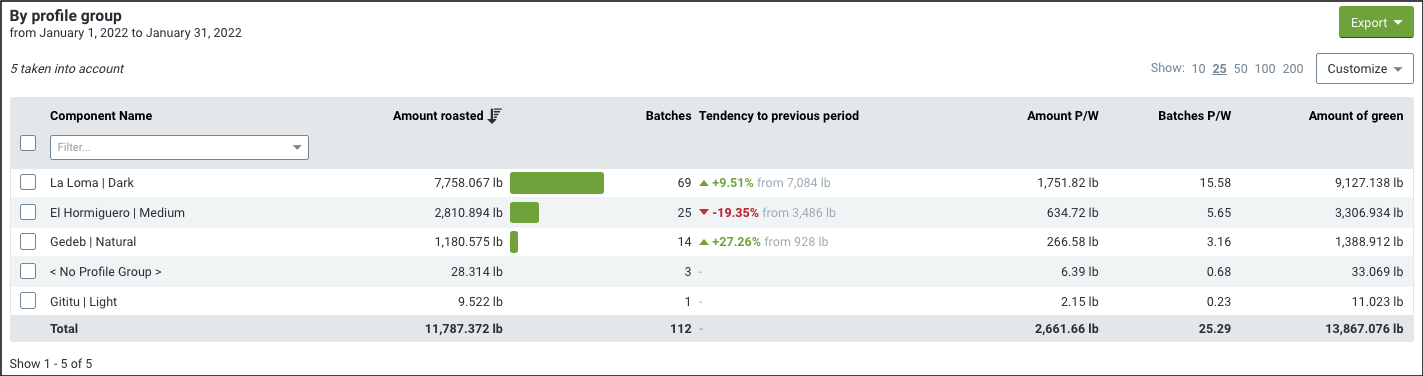1423x376 pixels.
Task: Open the Export dropdown
Action: 1375,22
